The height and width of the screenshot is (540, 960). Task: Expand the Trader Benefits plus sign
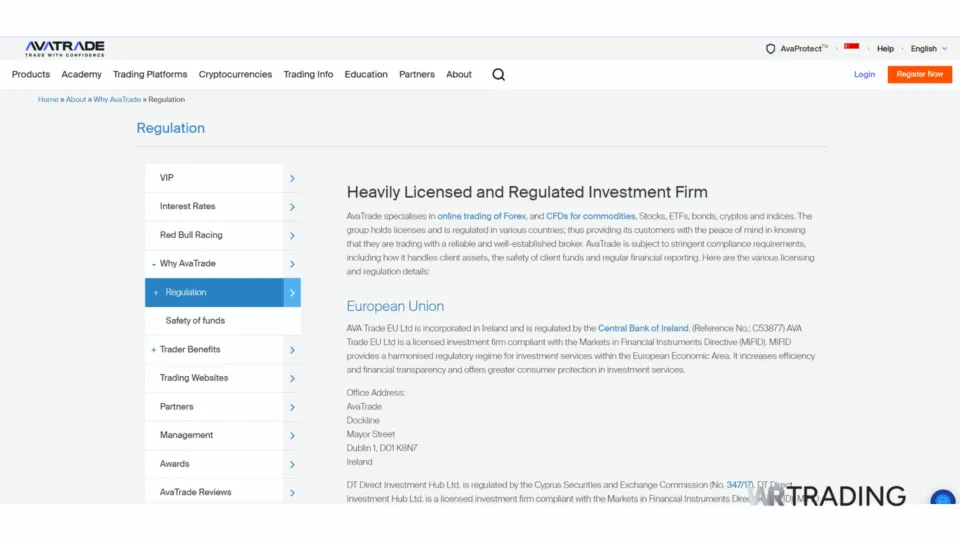click(x=154, y=350)
